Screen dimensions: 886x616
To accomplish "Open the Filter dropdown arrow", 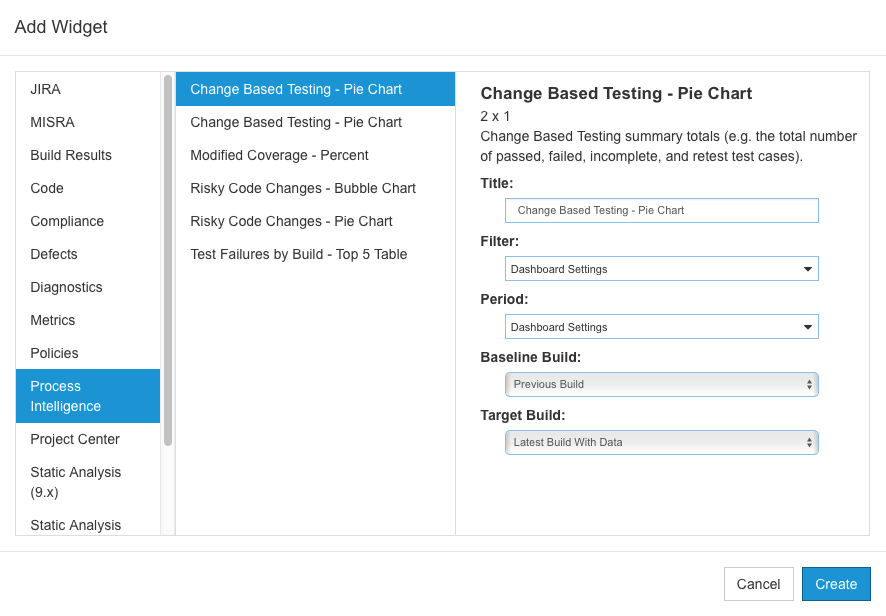I will [807, 269].
